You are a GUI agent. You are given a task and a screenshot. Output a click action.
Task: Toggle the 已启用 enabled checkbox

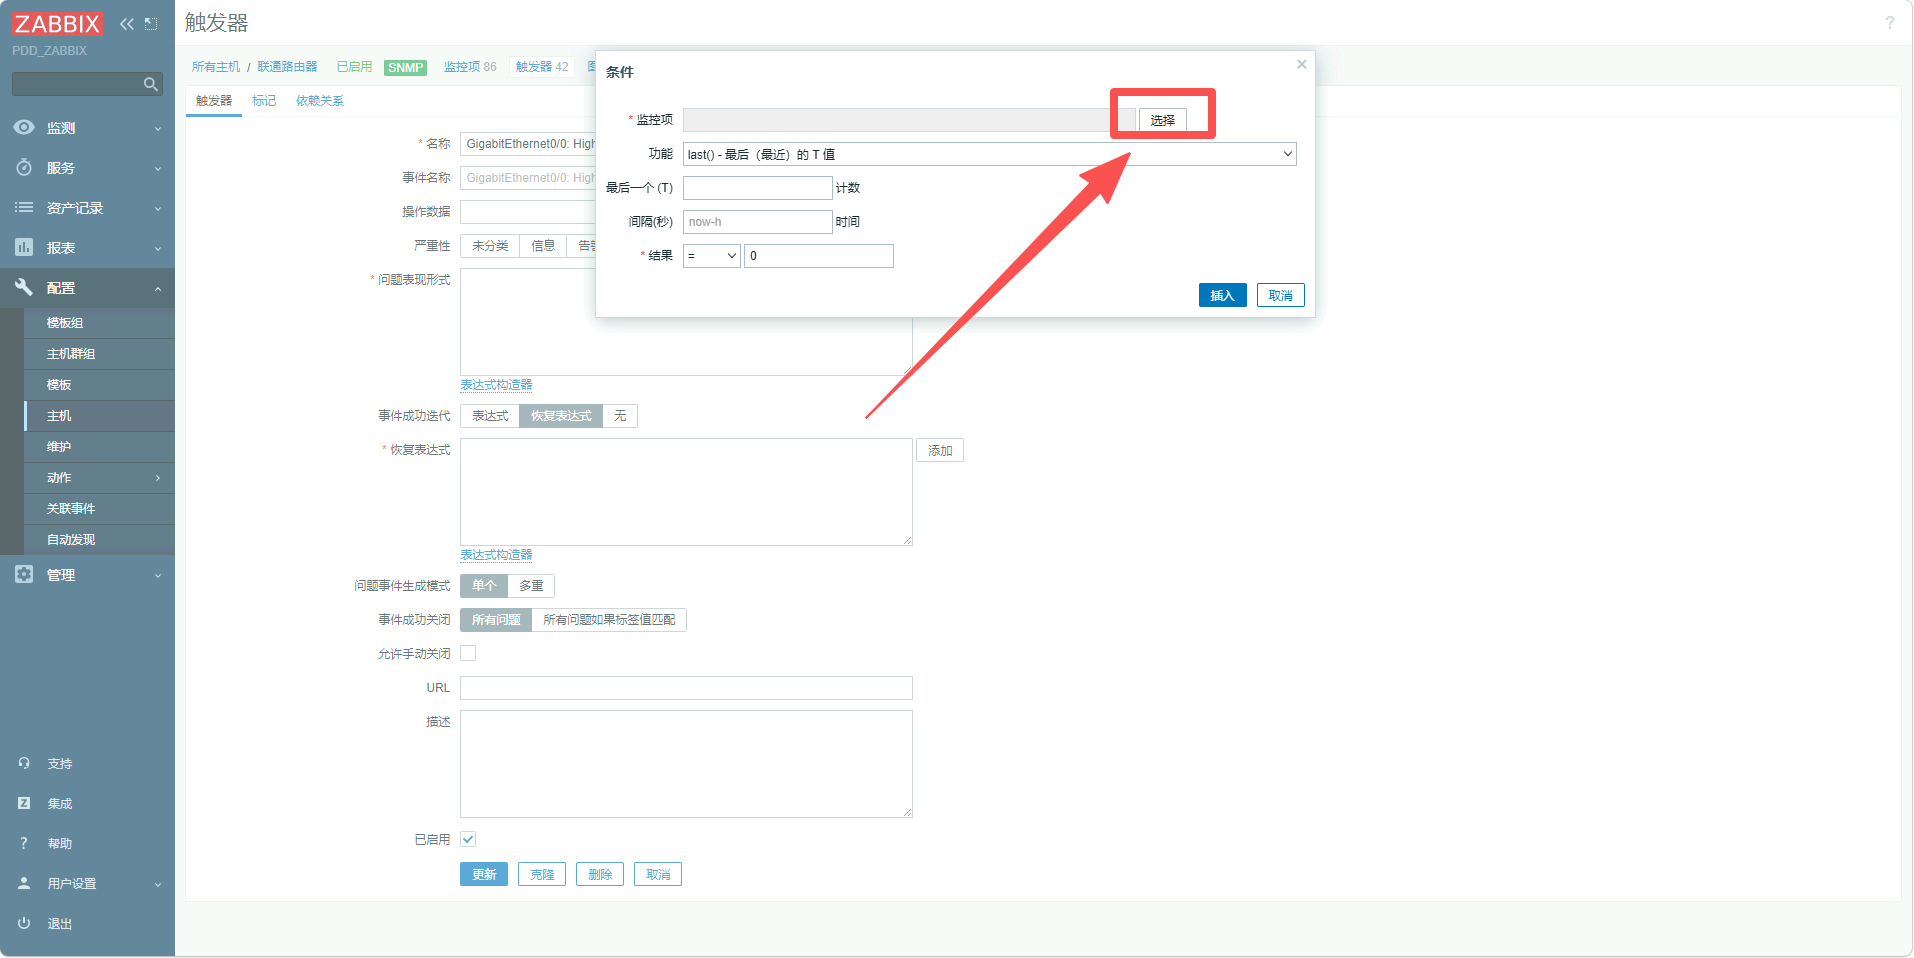[468, 839]
